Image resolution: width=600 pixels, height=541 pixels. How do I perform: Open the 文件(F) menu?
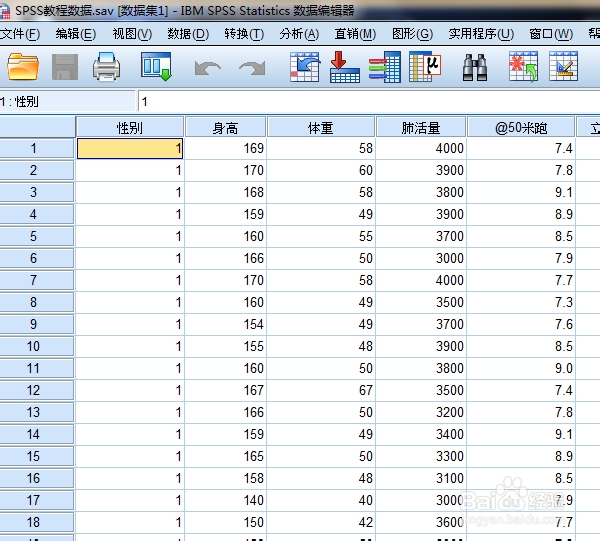coord(20,34)
